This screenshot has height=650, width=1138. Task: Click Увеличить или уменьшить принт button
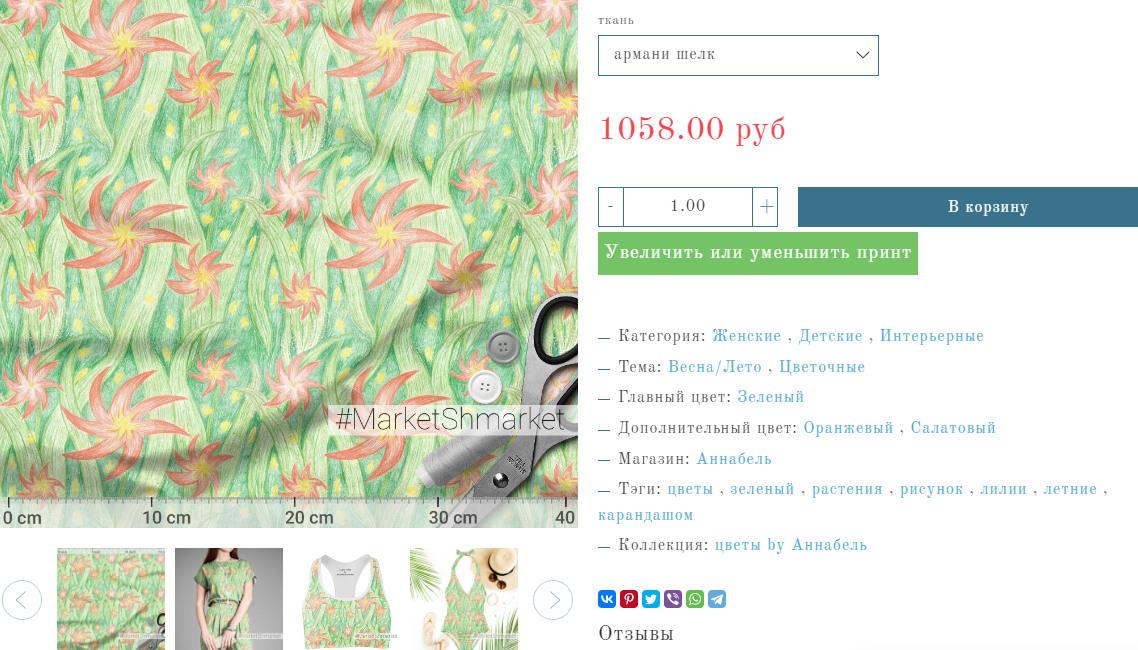click(758, 253)
